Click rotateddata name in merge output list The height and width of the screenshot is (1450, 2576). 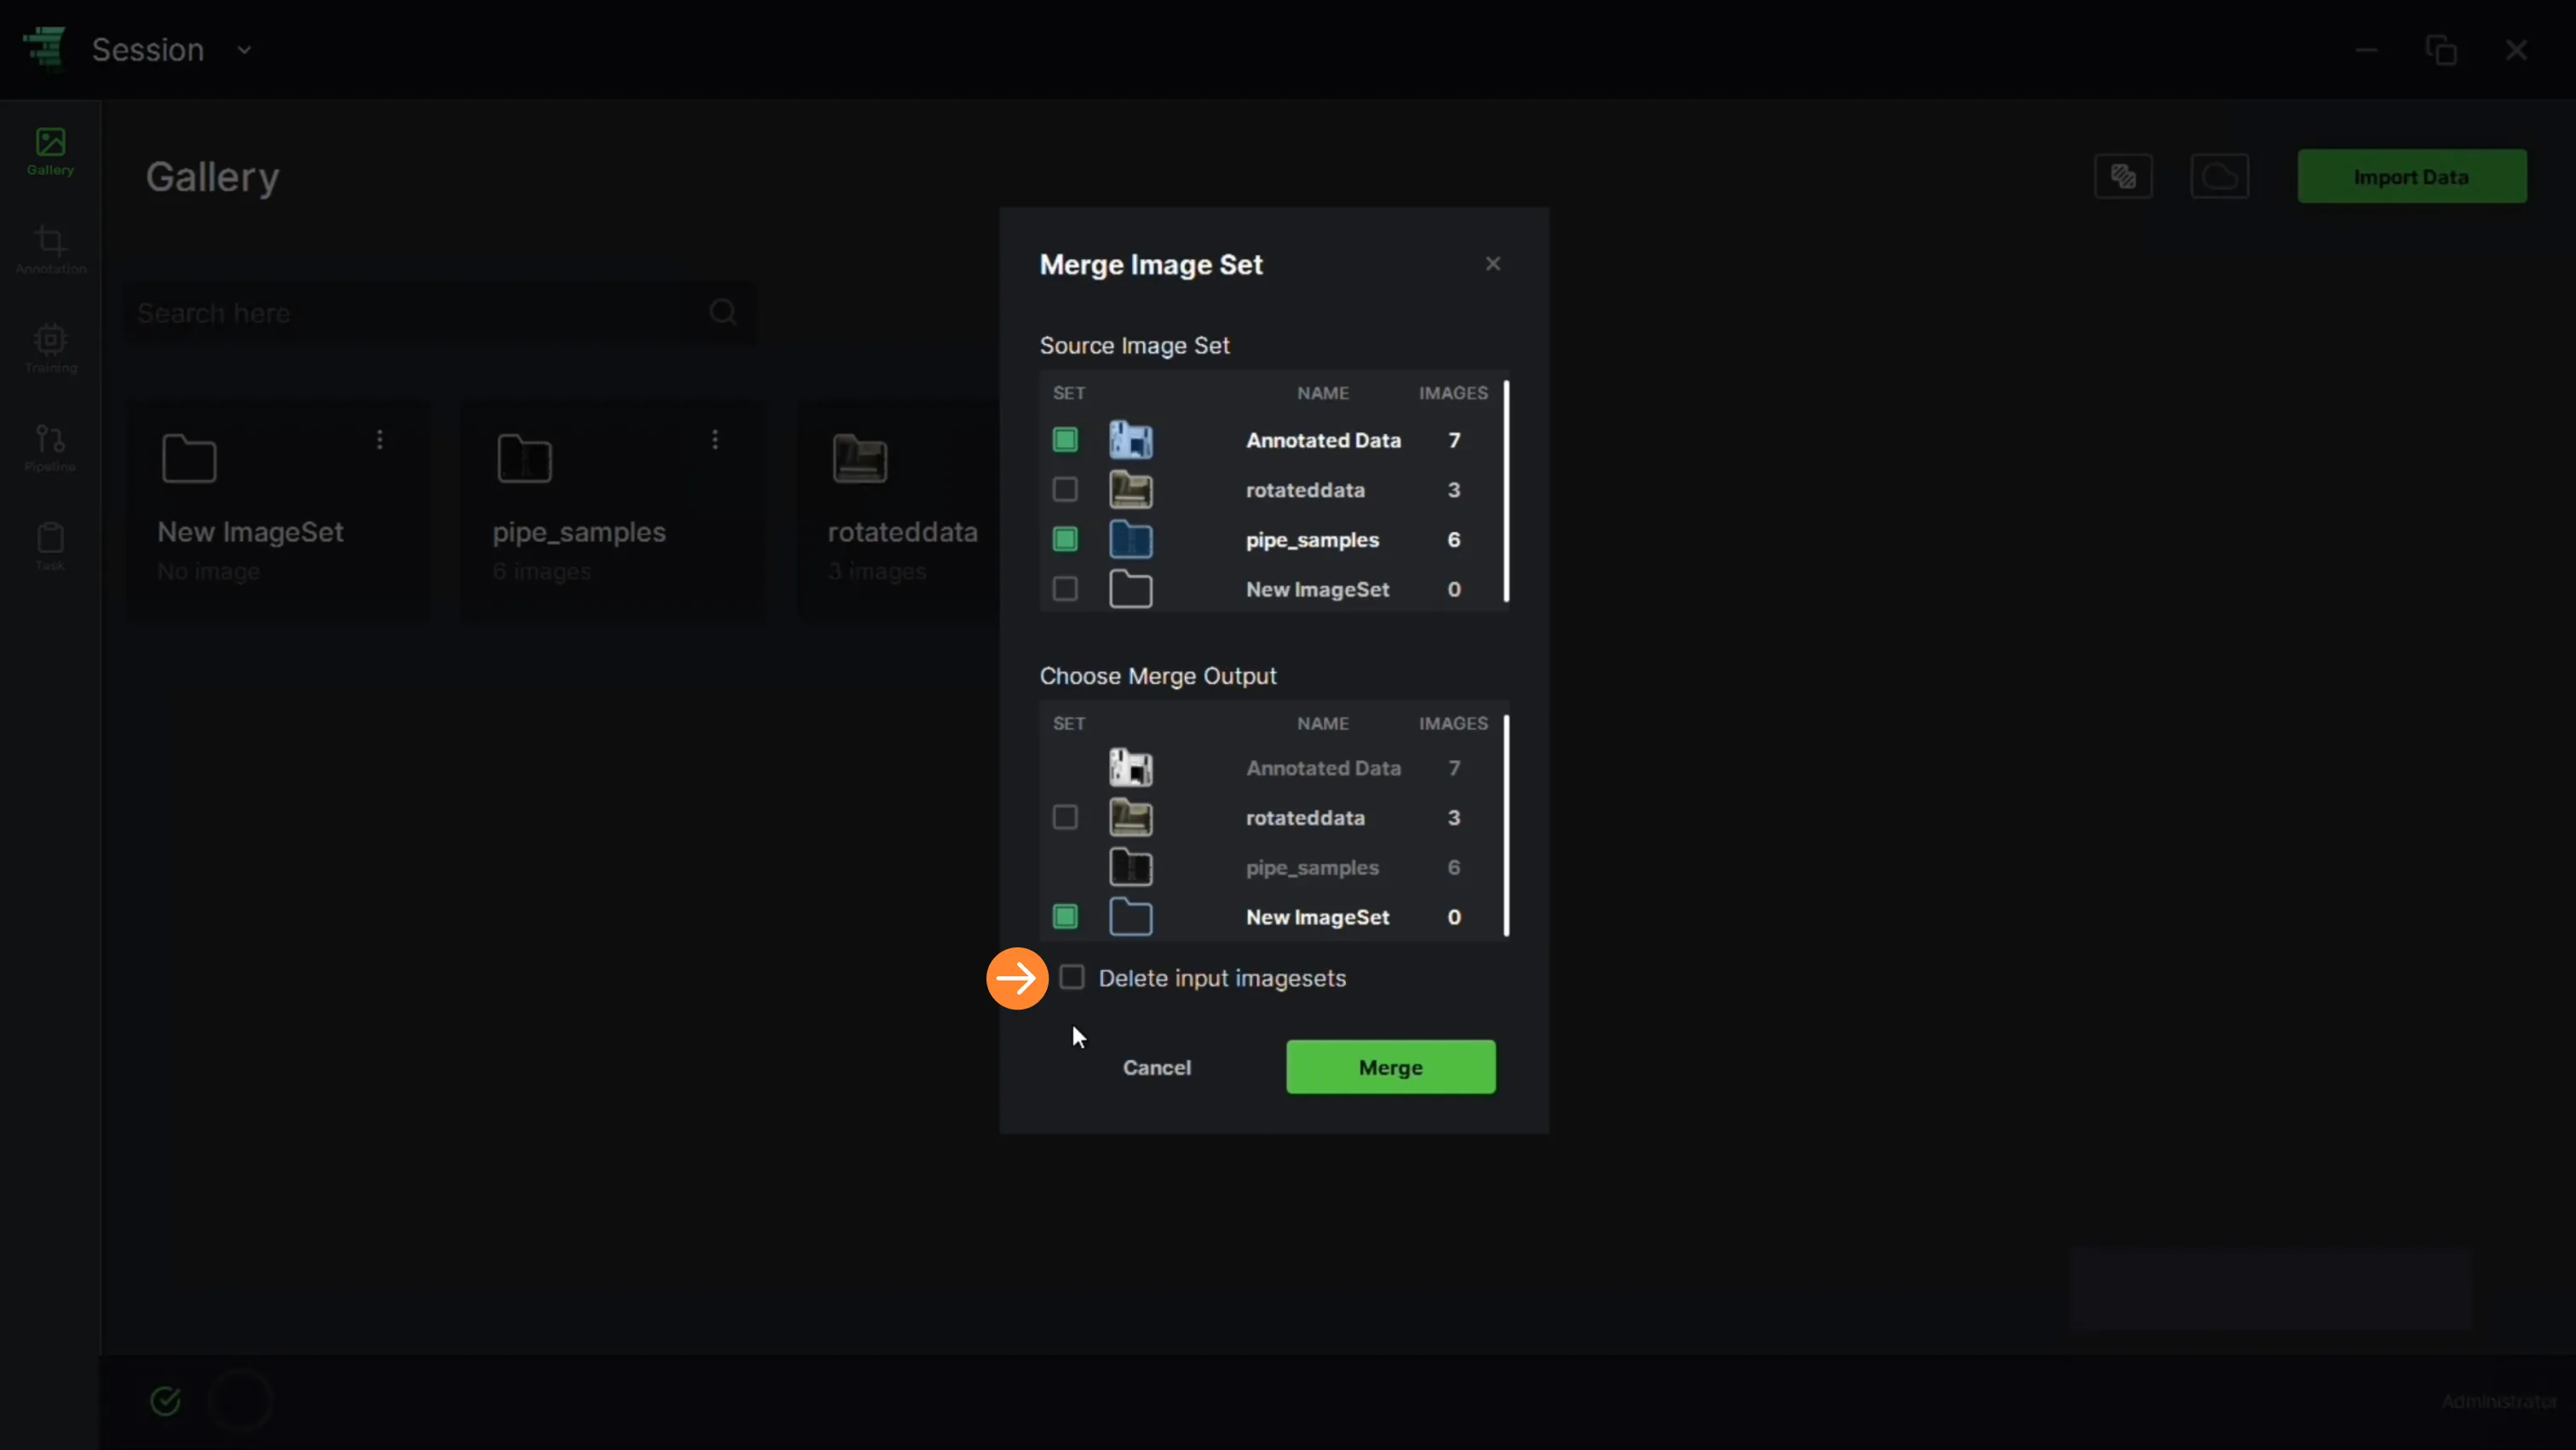point(1305,818)
